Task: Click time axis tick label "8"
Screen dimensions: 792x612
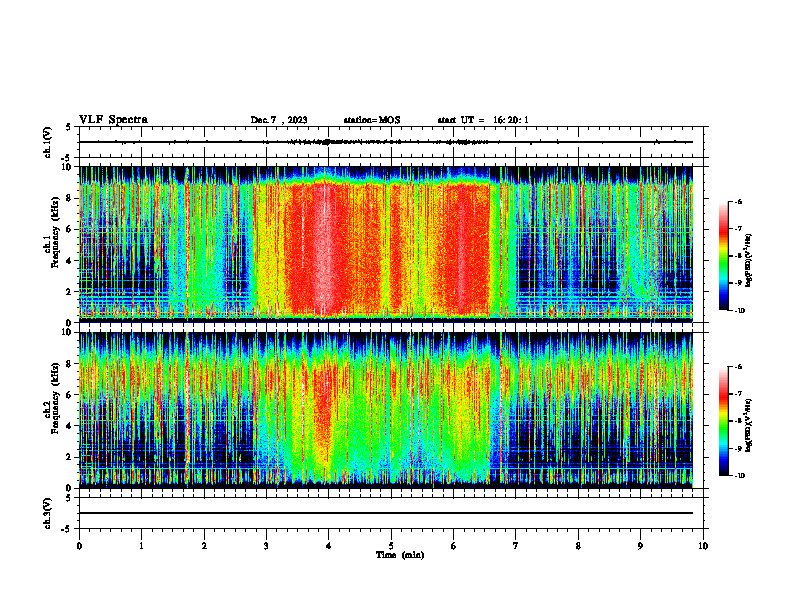Action: pos(578,546)
